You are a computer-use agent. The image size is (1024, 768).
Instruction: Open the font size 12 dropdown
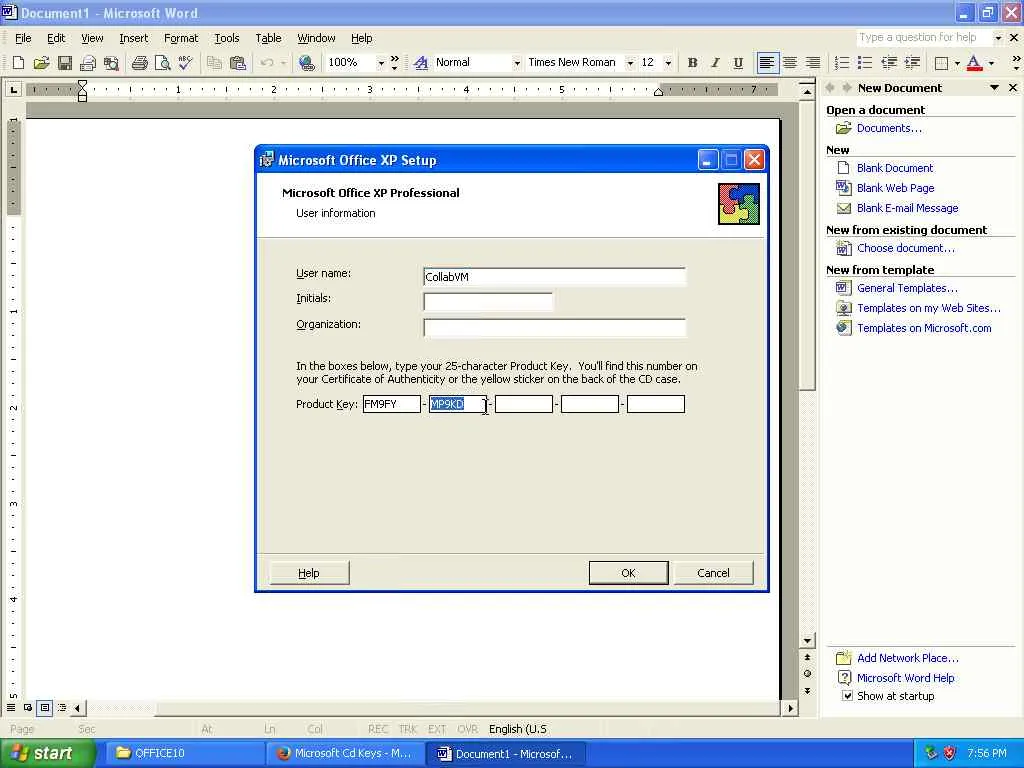[x=667, y=63]
